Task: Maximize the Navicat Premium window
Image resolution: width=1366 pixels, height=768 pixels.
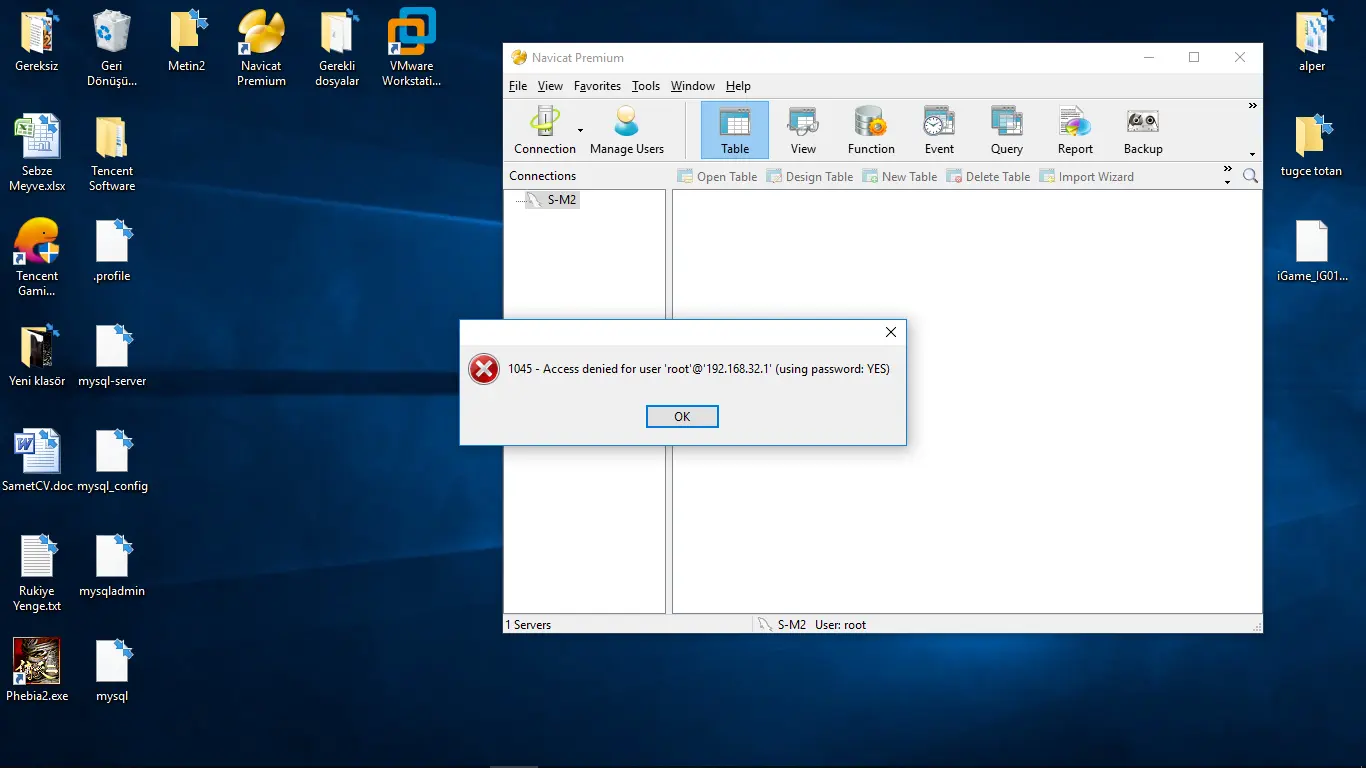Action: (1194, 58)
